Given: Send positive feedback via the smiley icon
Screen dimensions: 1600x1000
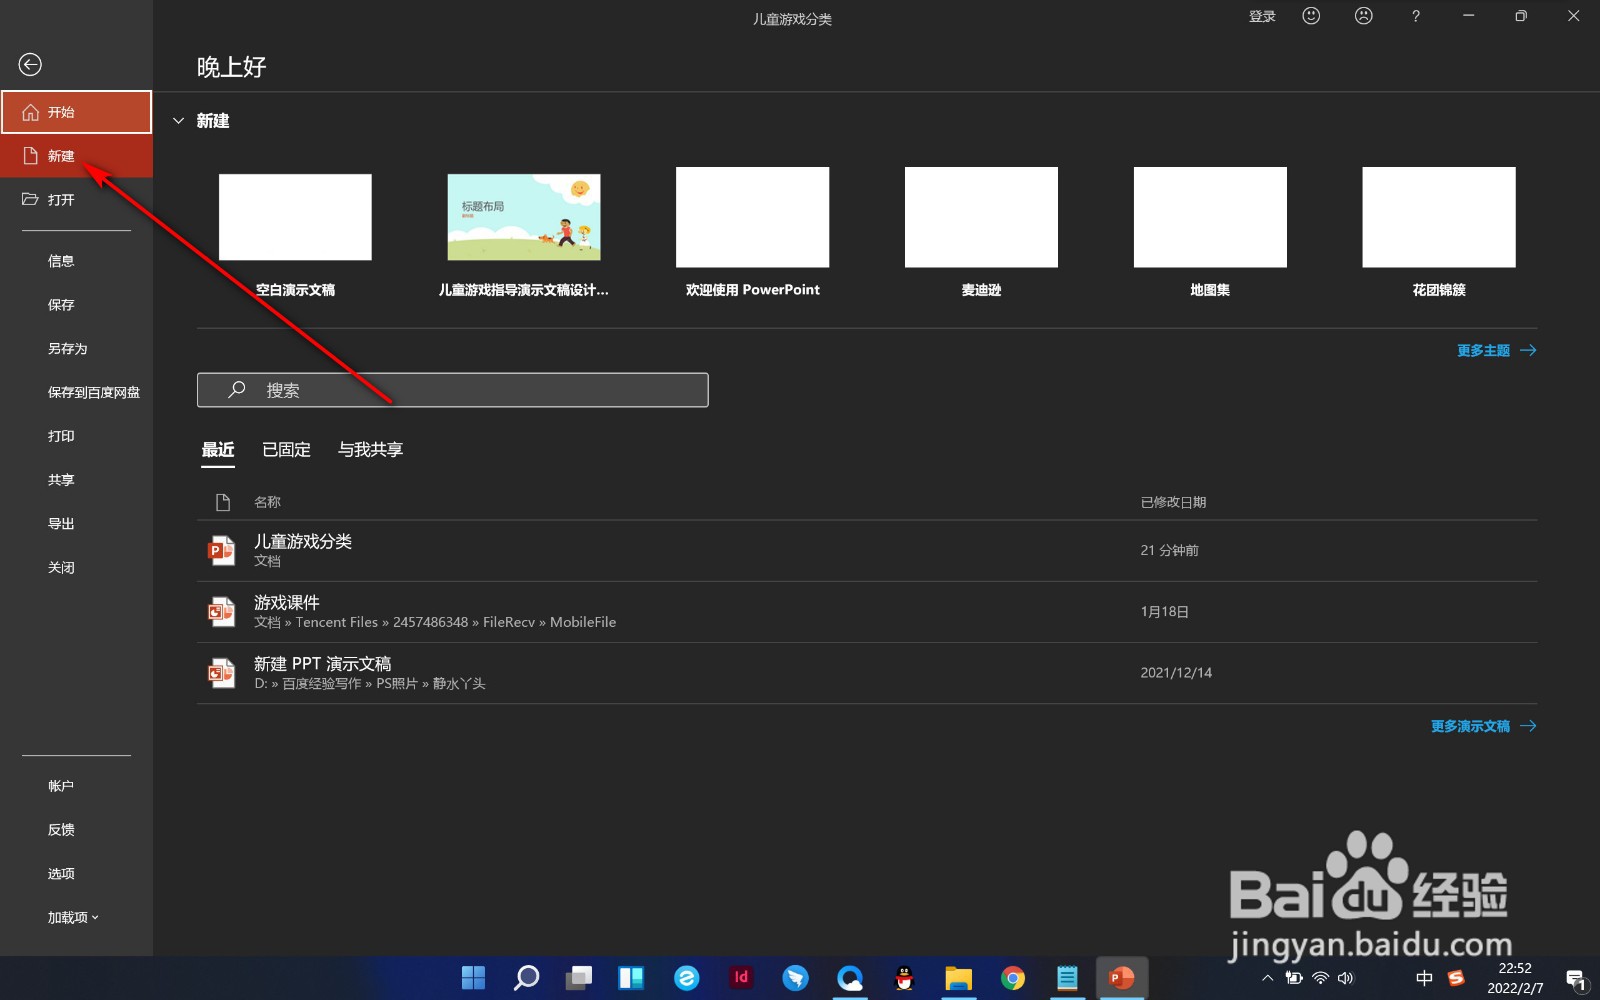Looking at the screenshot, I should click(x=1311, y=16).
